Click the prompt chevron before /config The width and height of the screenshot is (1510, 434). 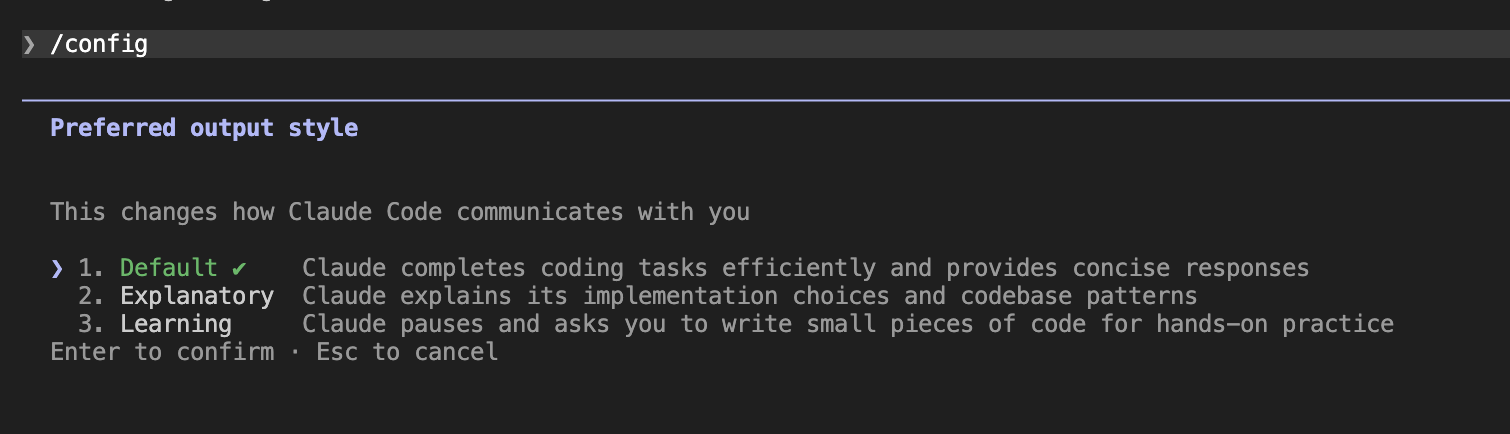(x=30, y=45)
